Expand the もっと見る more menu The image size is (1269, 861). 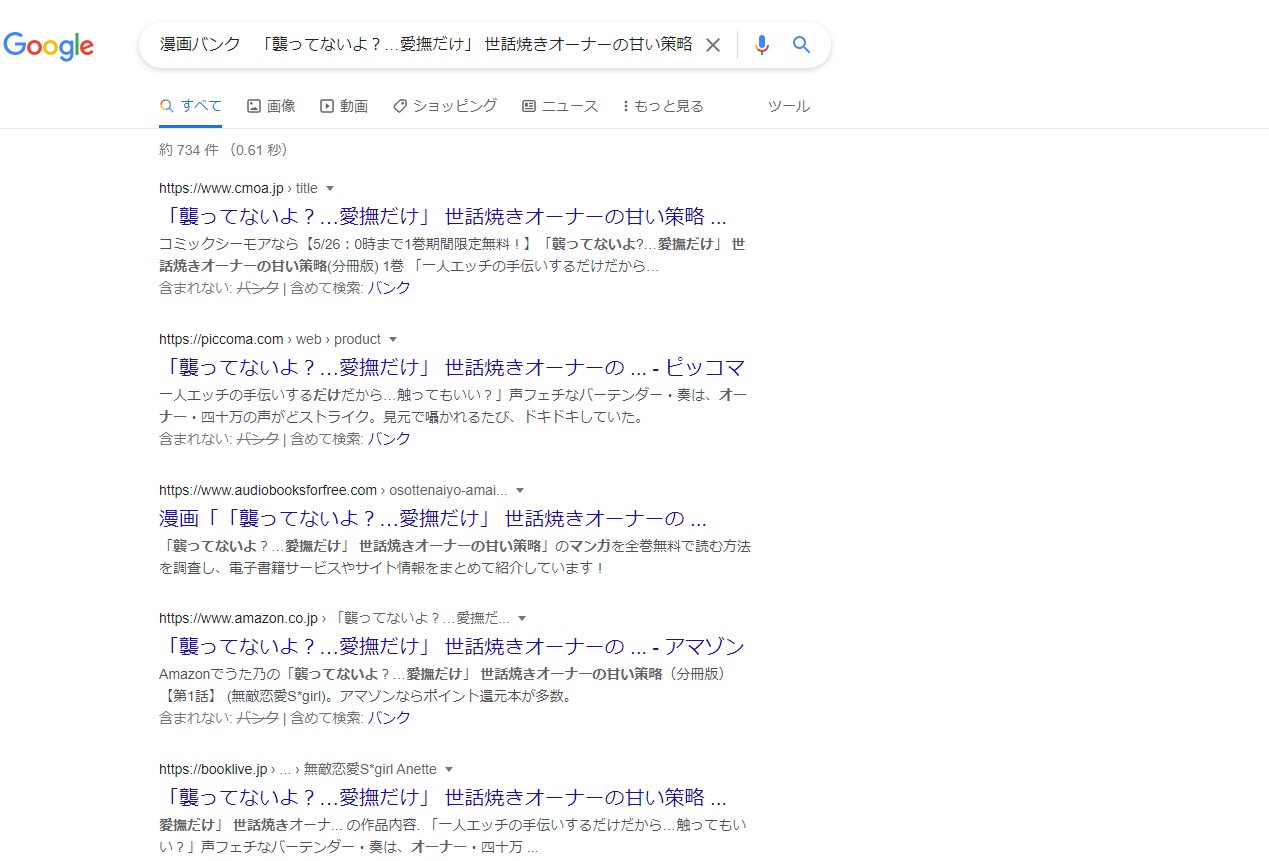663,106
